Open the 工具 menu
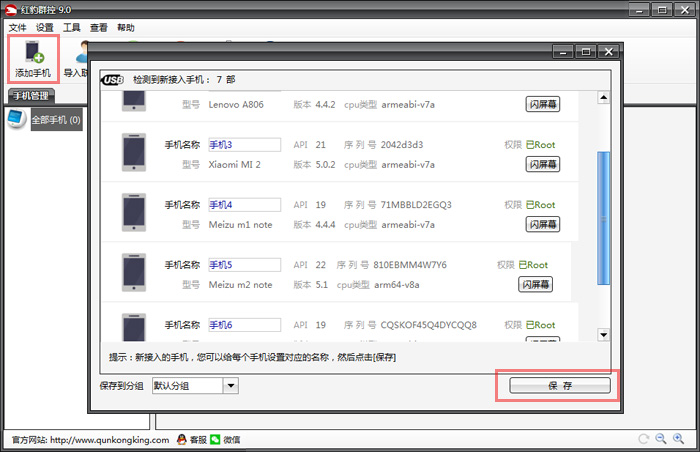700x452 pixels. coord(71,28)
